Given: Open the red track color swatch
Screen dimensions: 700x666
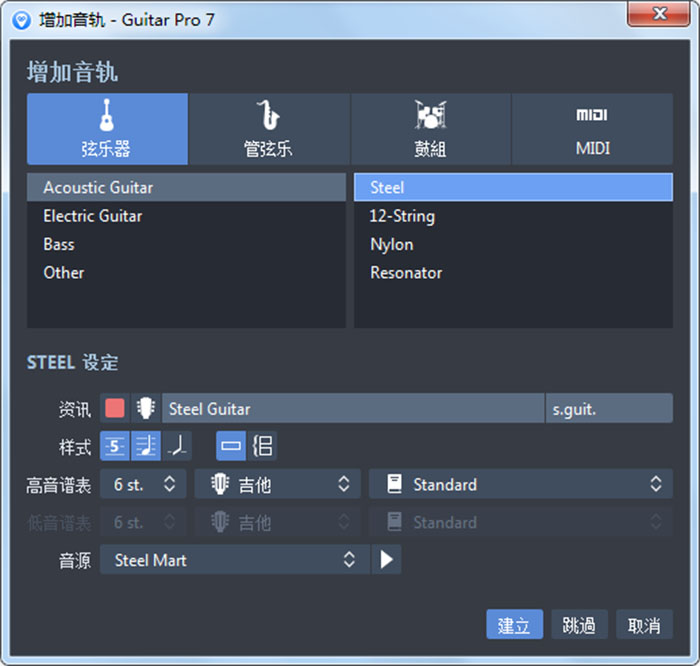Looking at the screenshot, I should coord(115,408).
